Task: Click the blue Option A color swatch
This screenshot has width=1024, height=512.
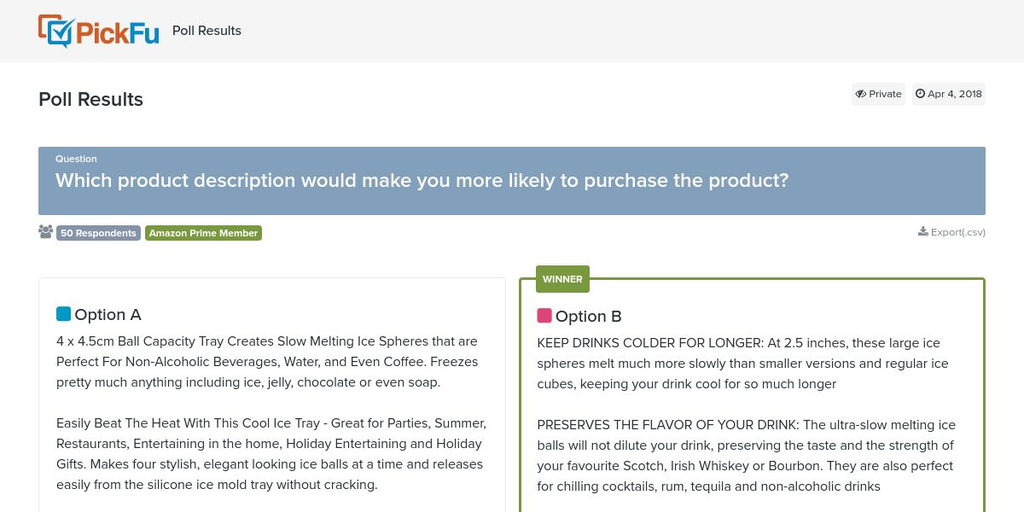Action: tap(64, 314)
